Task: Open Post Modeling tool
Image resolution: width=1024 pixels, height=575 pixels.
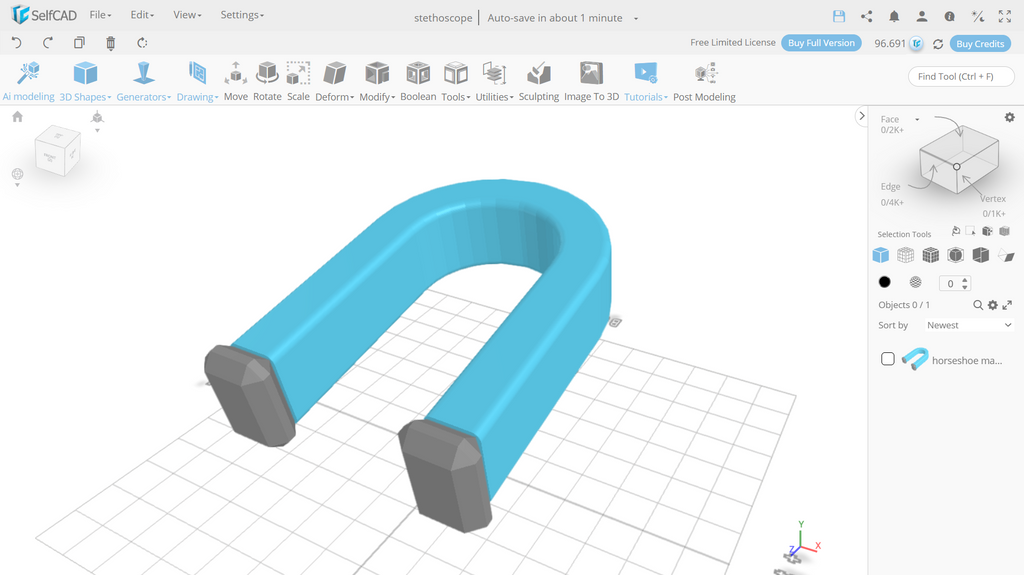Action: 704,82
